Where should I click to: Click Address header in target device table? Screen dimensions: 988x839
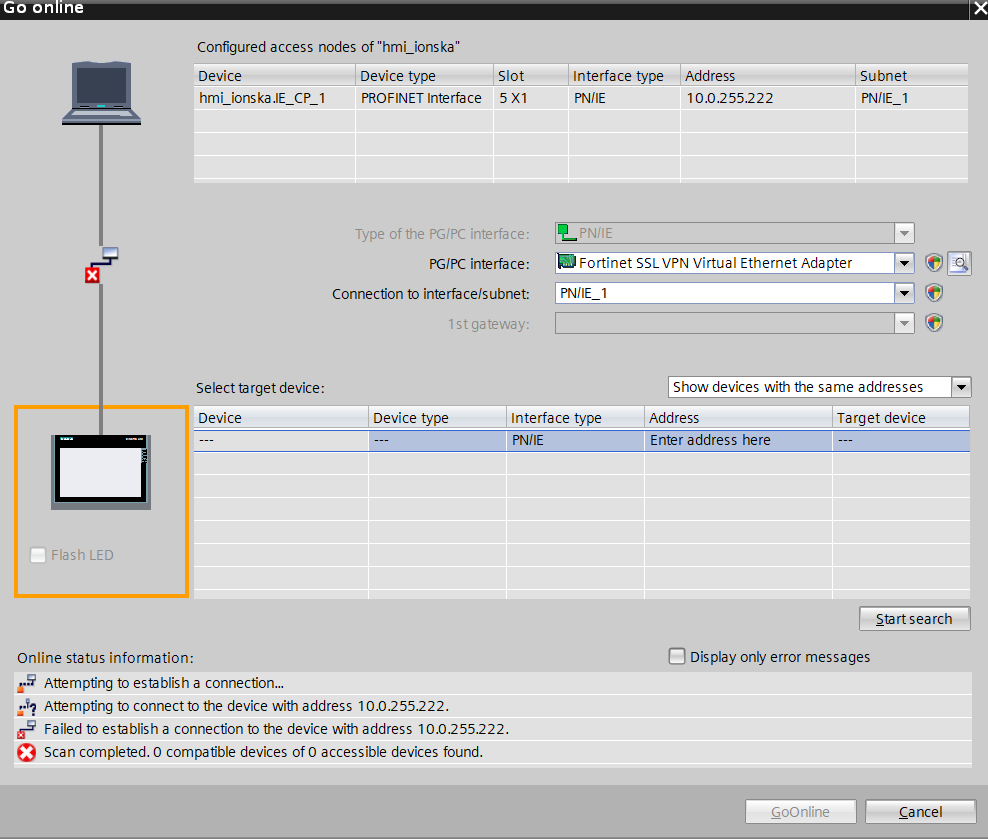pos(738,418)
